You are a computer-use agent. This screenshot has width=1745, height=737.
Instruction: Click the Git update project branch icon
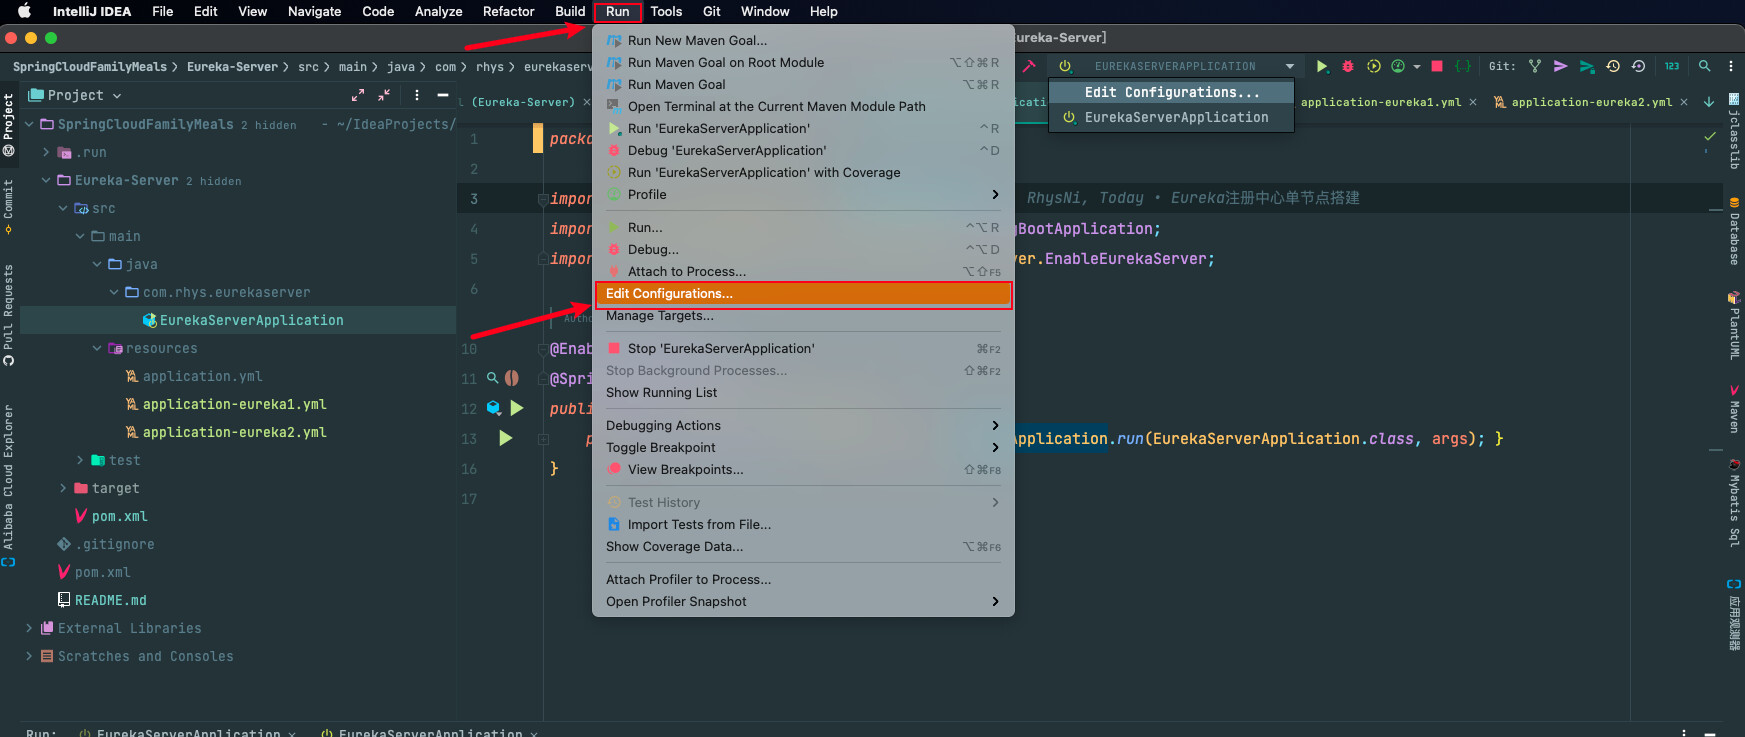[x=1535, y=66]
